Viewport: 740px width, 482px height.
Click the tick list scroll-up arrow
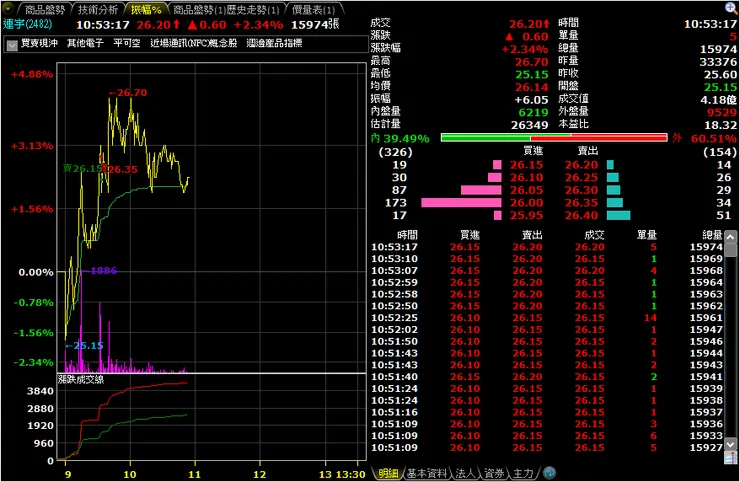[x=731, y=236]
